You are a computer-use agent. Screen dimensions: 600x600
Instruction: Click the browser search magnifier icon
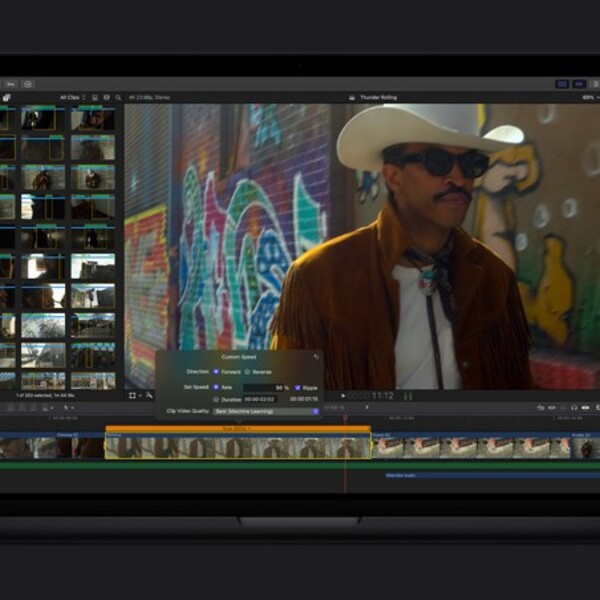coord(118,98)
